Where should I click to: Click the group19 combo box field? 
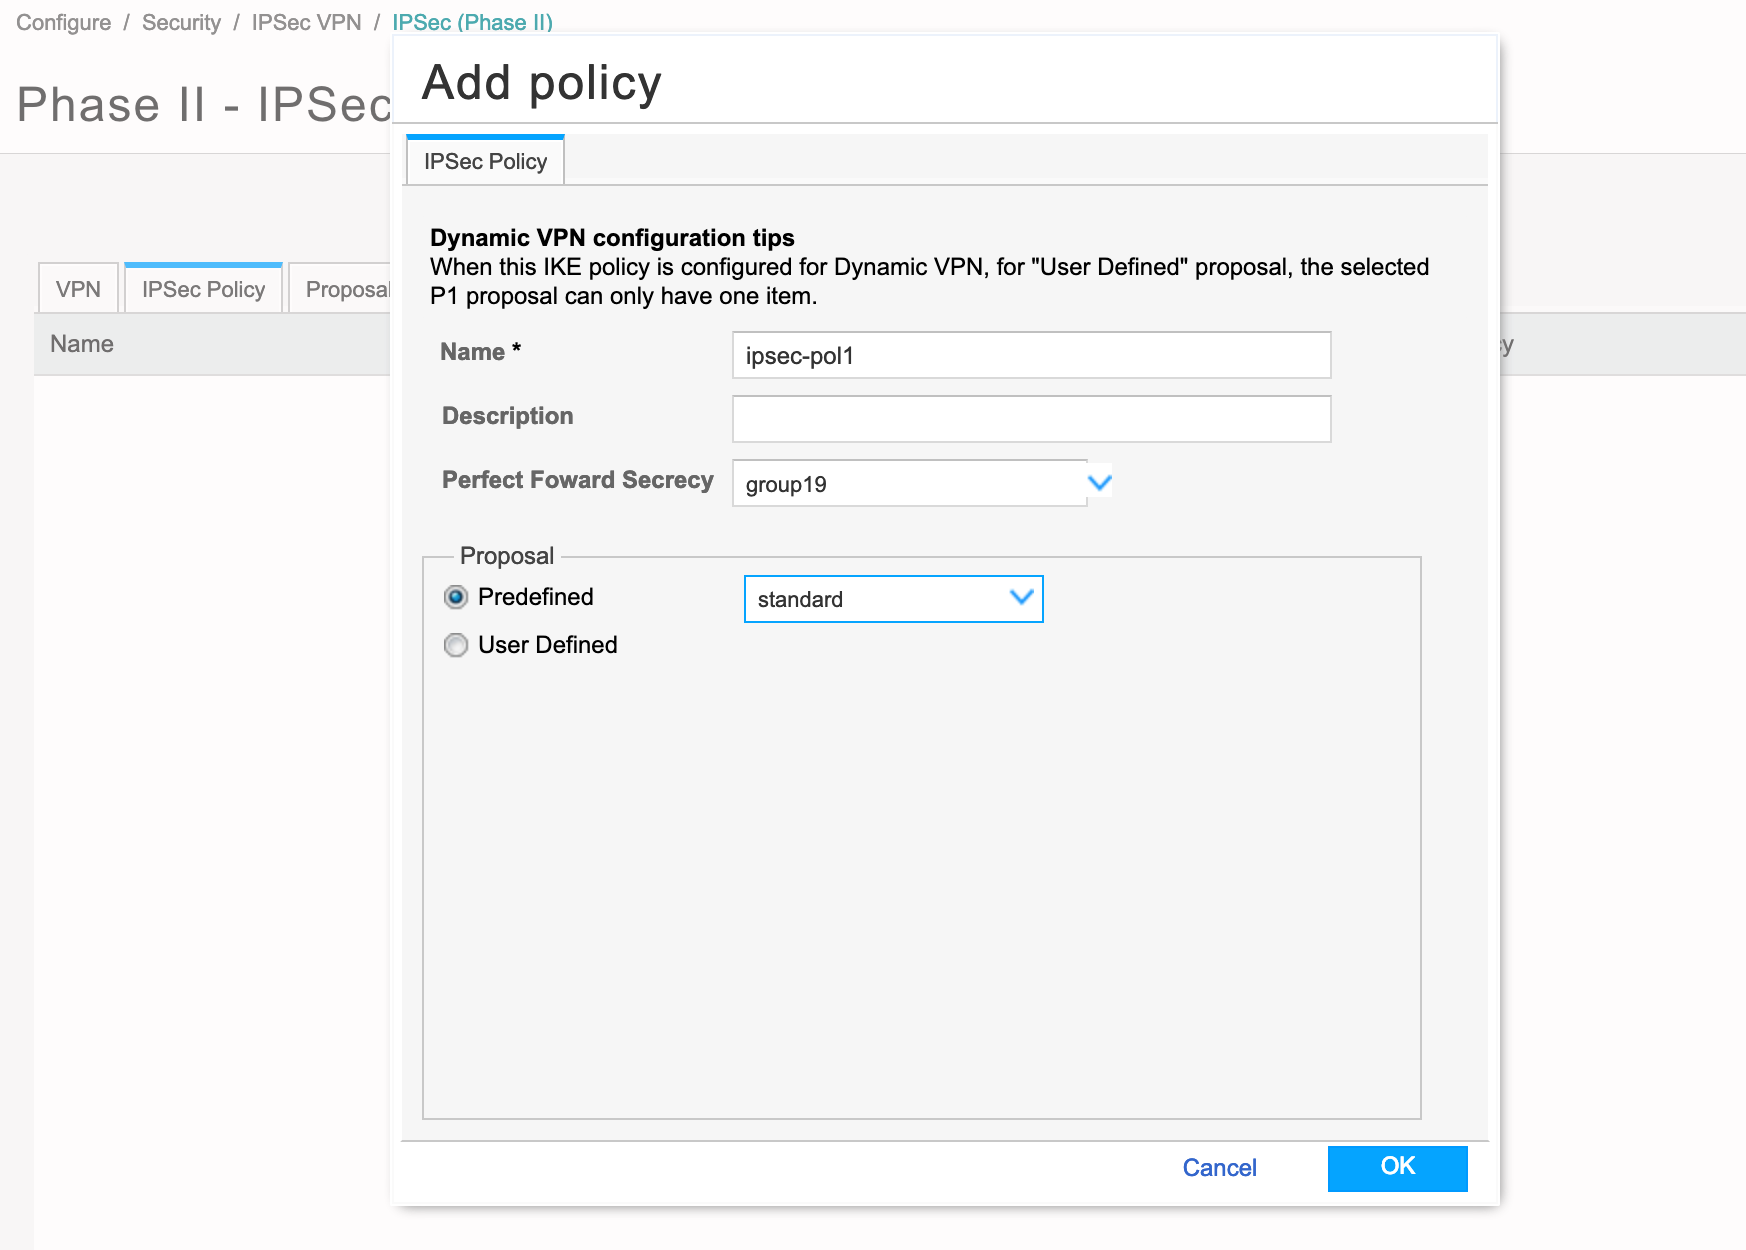tap(900, 483)
